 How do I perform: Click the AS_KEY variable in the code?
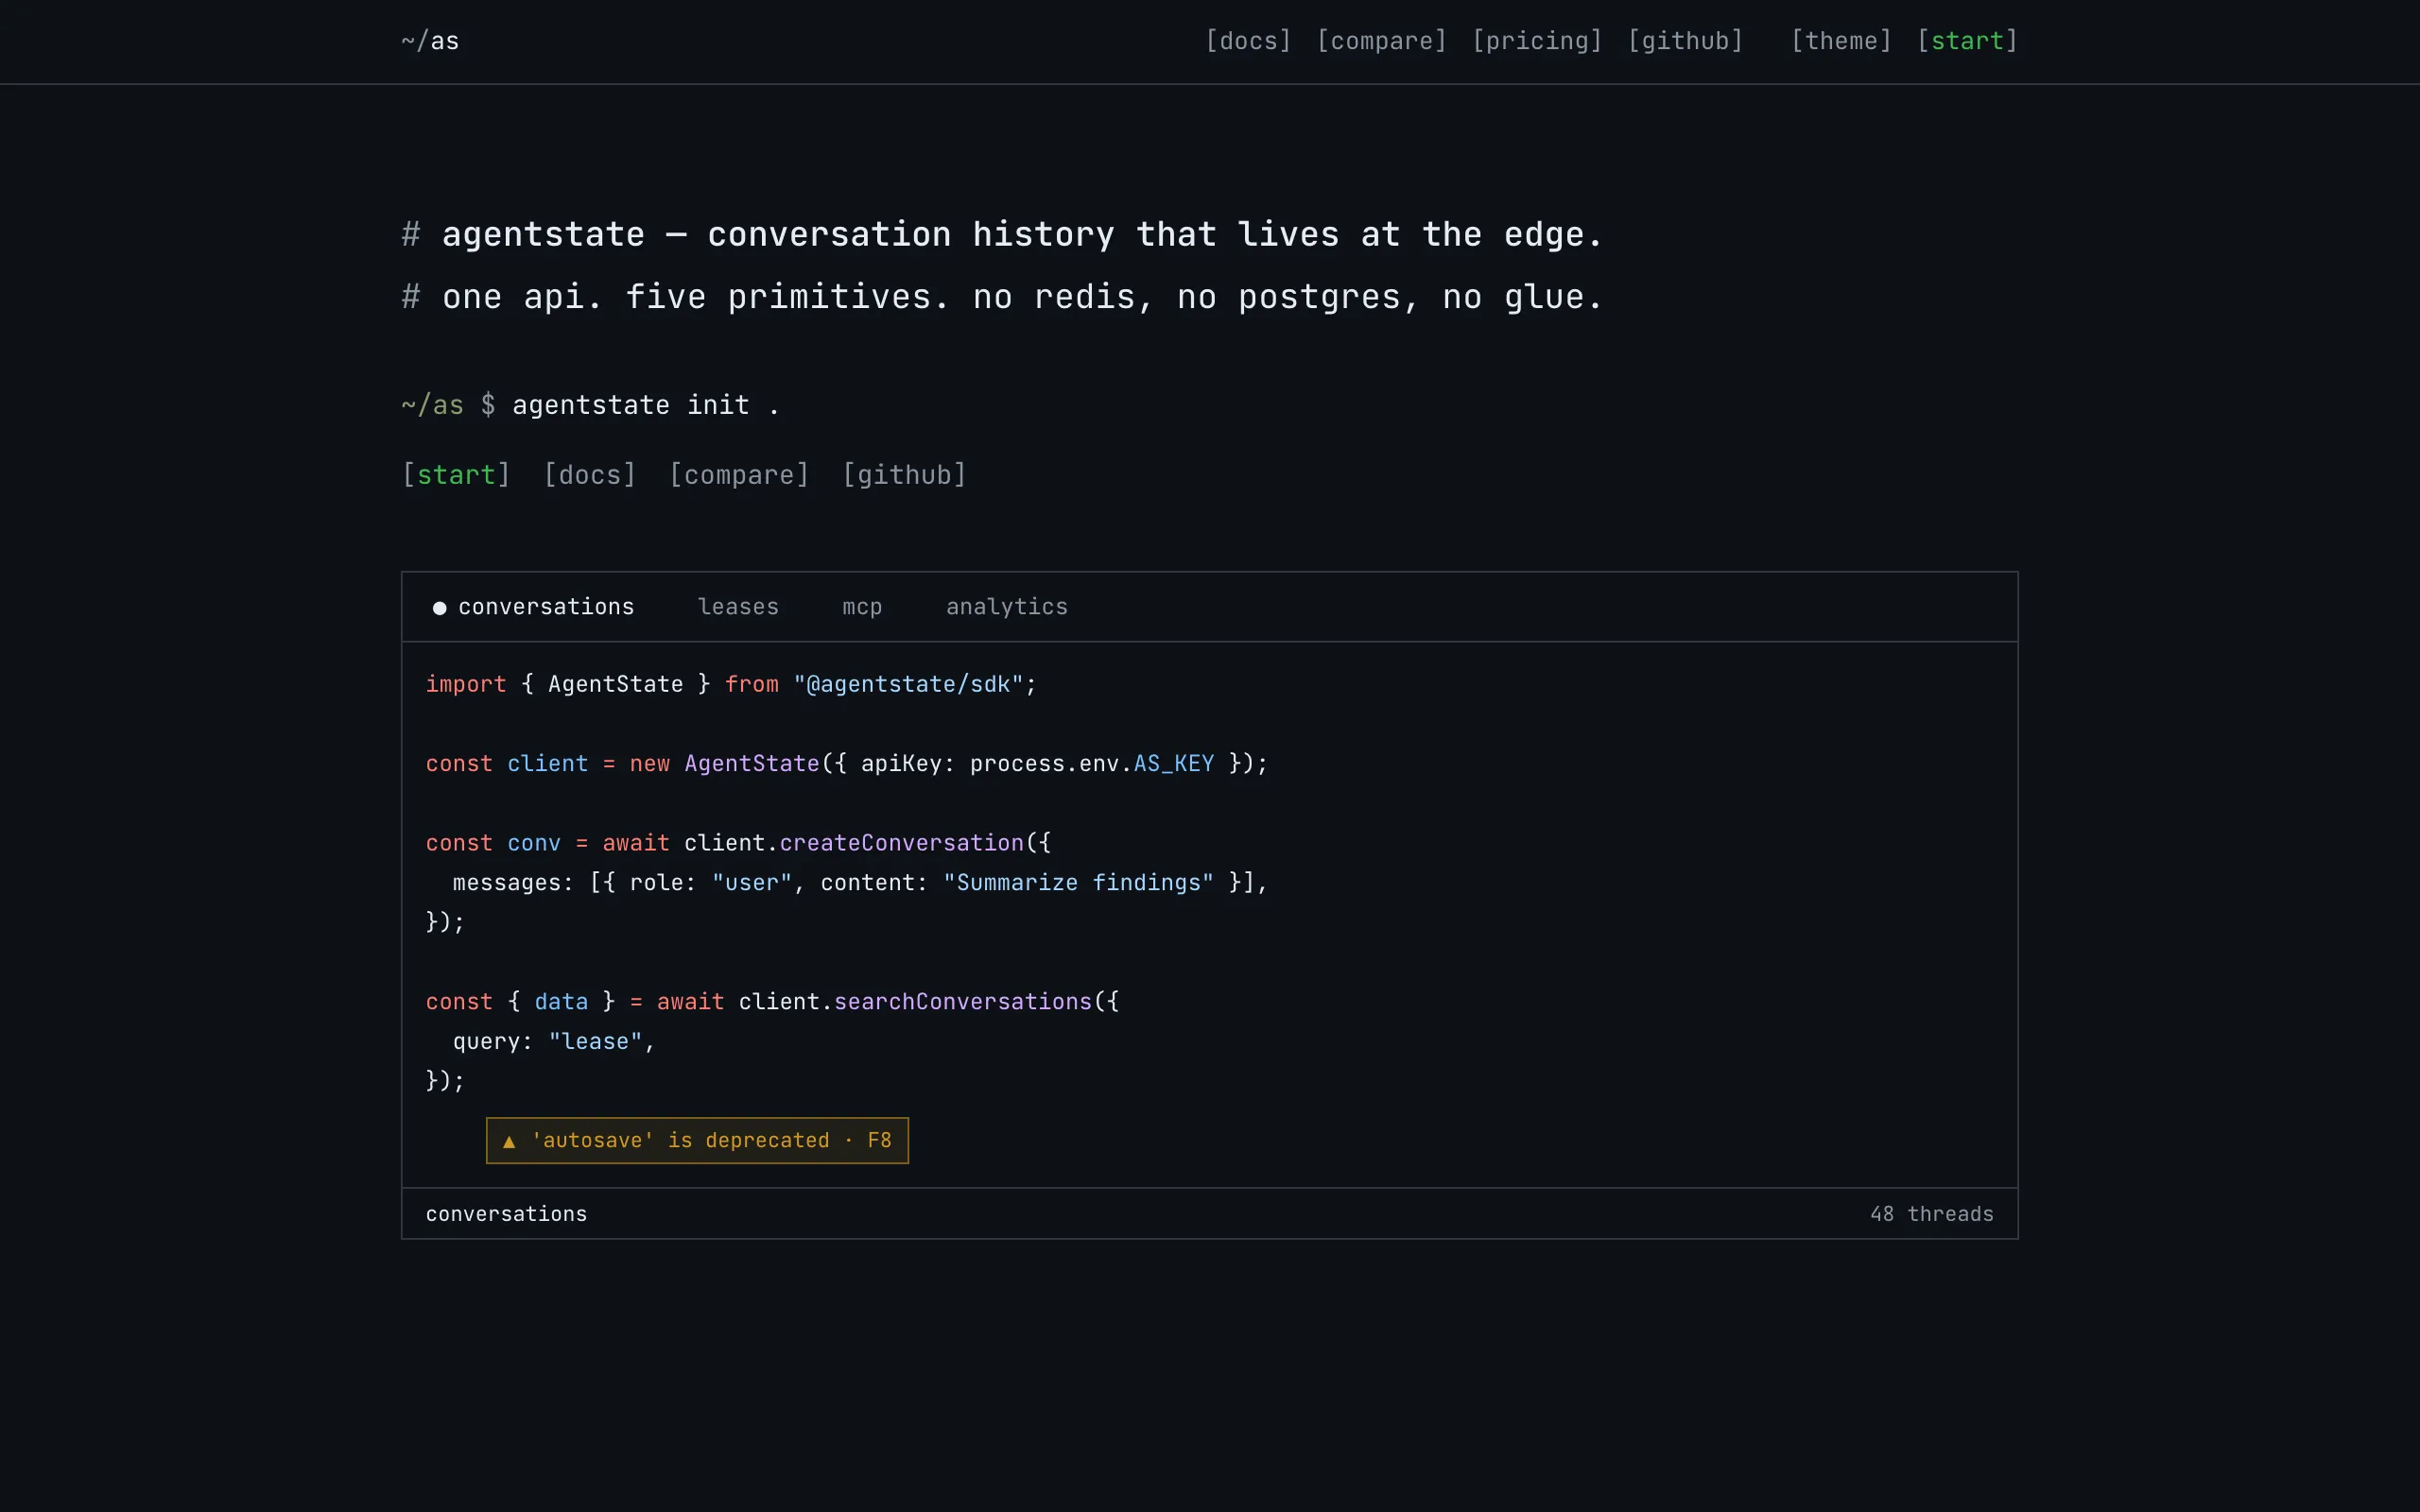[x=1173, y=764]
